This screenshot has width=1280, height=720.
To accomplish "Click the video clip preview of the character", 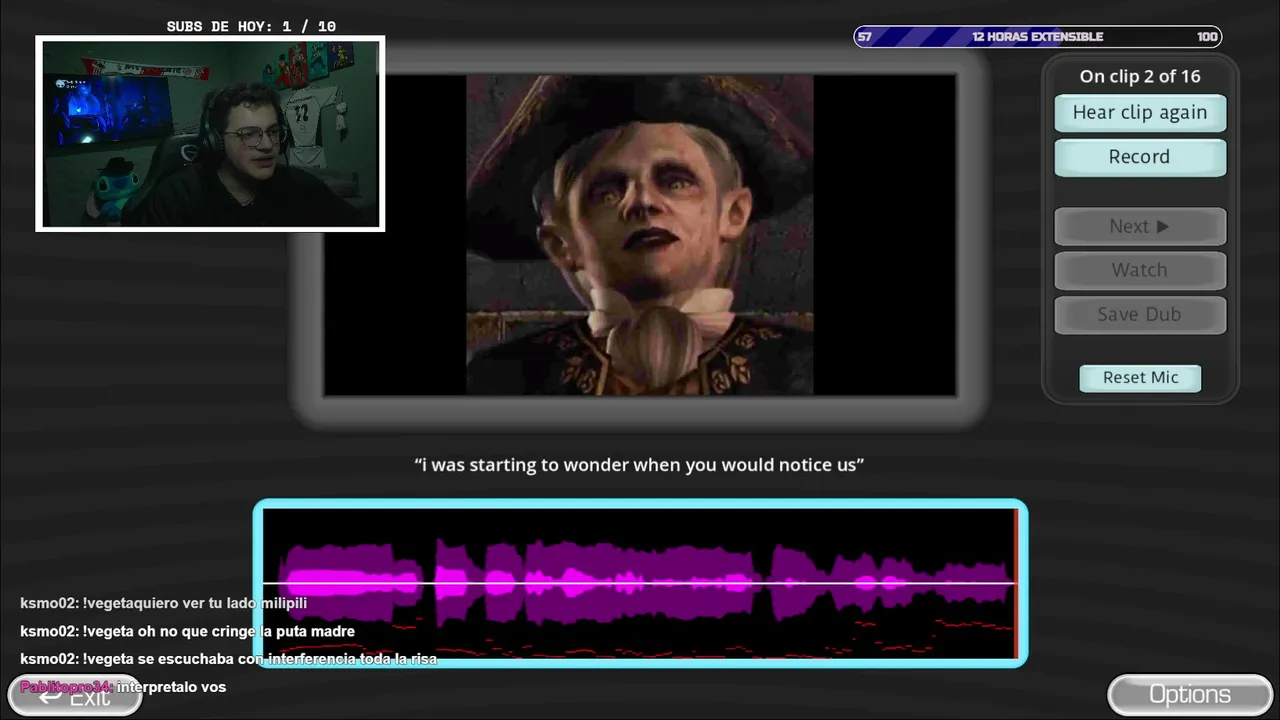I will pyautogui.click(x=640, y=235).
